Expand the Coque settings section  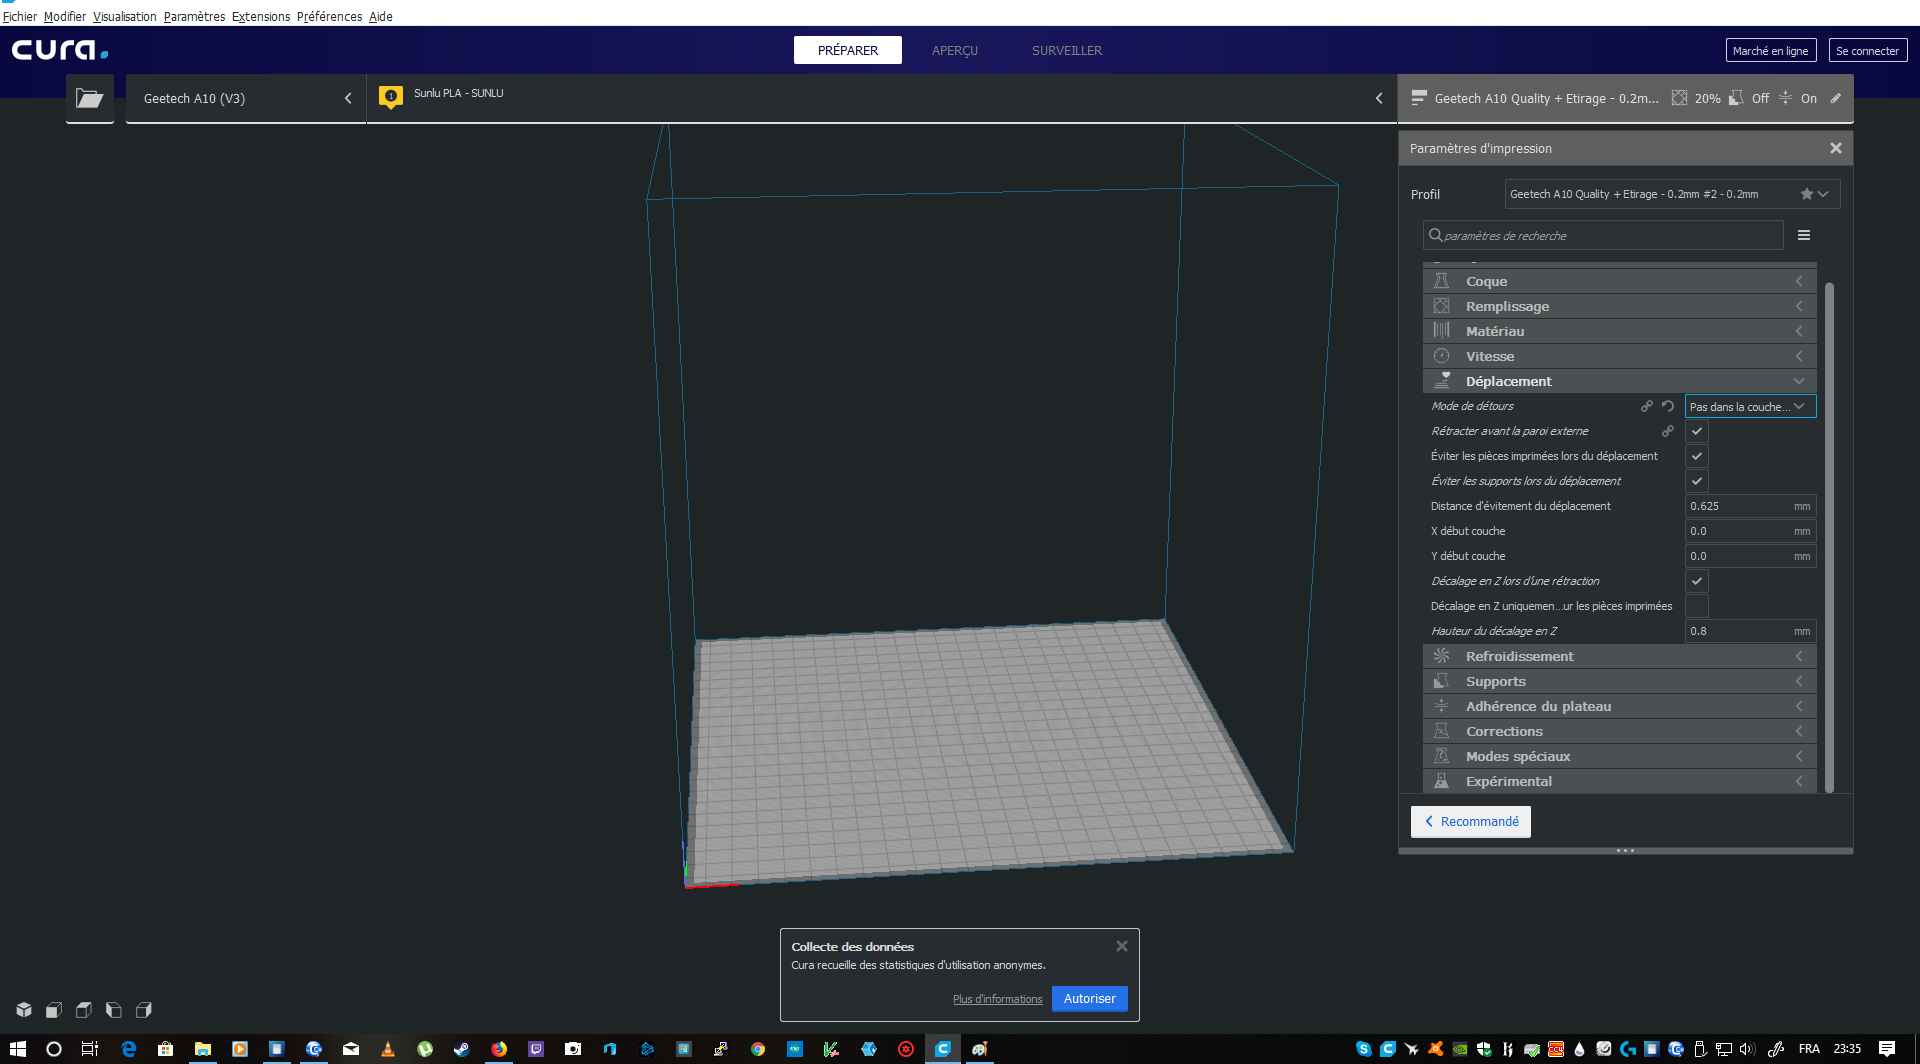1619,281
